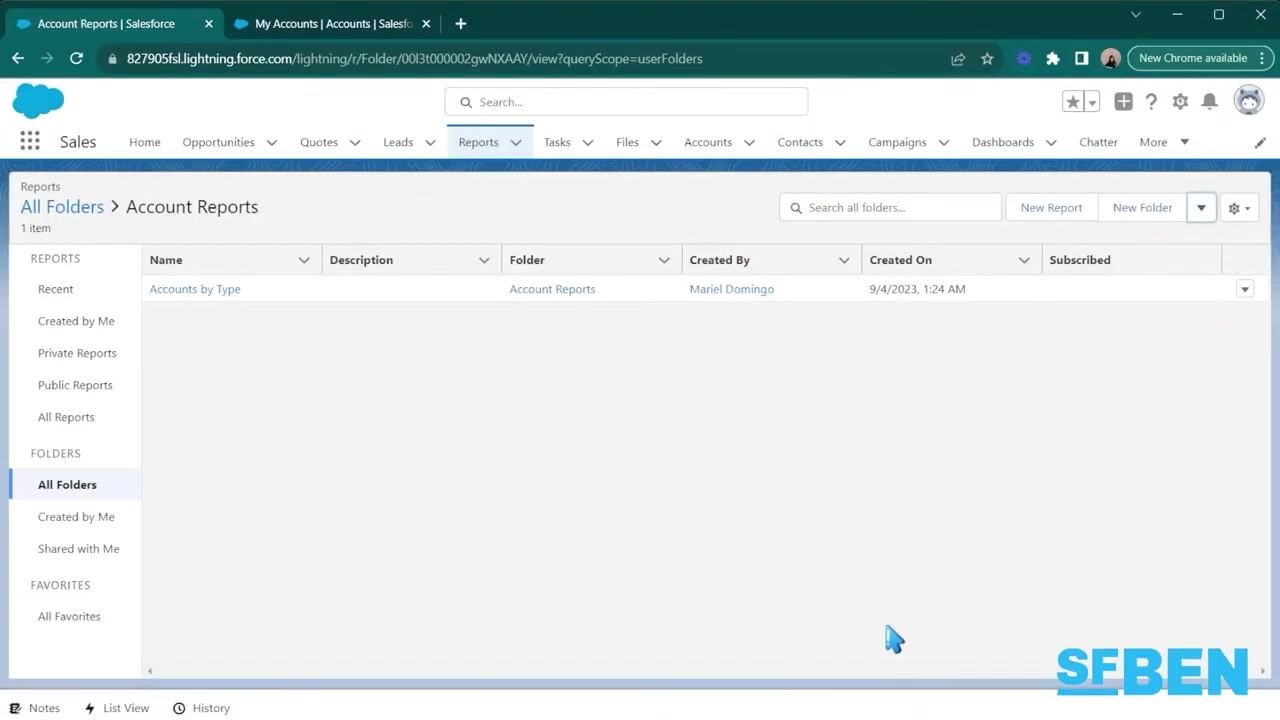The image size is (1280, 720).
Task: Switch to the Opportunities tab
Action: pos(218,142)
